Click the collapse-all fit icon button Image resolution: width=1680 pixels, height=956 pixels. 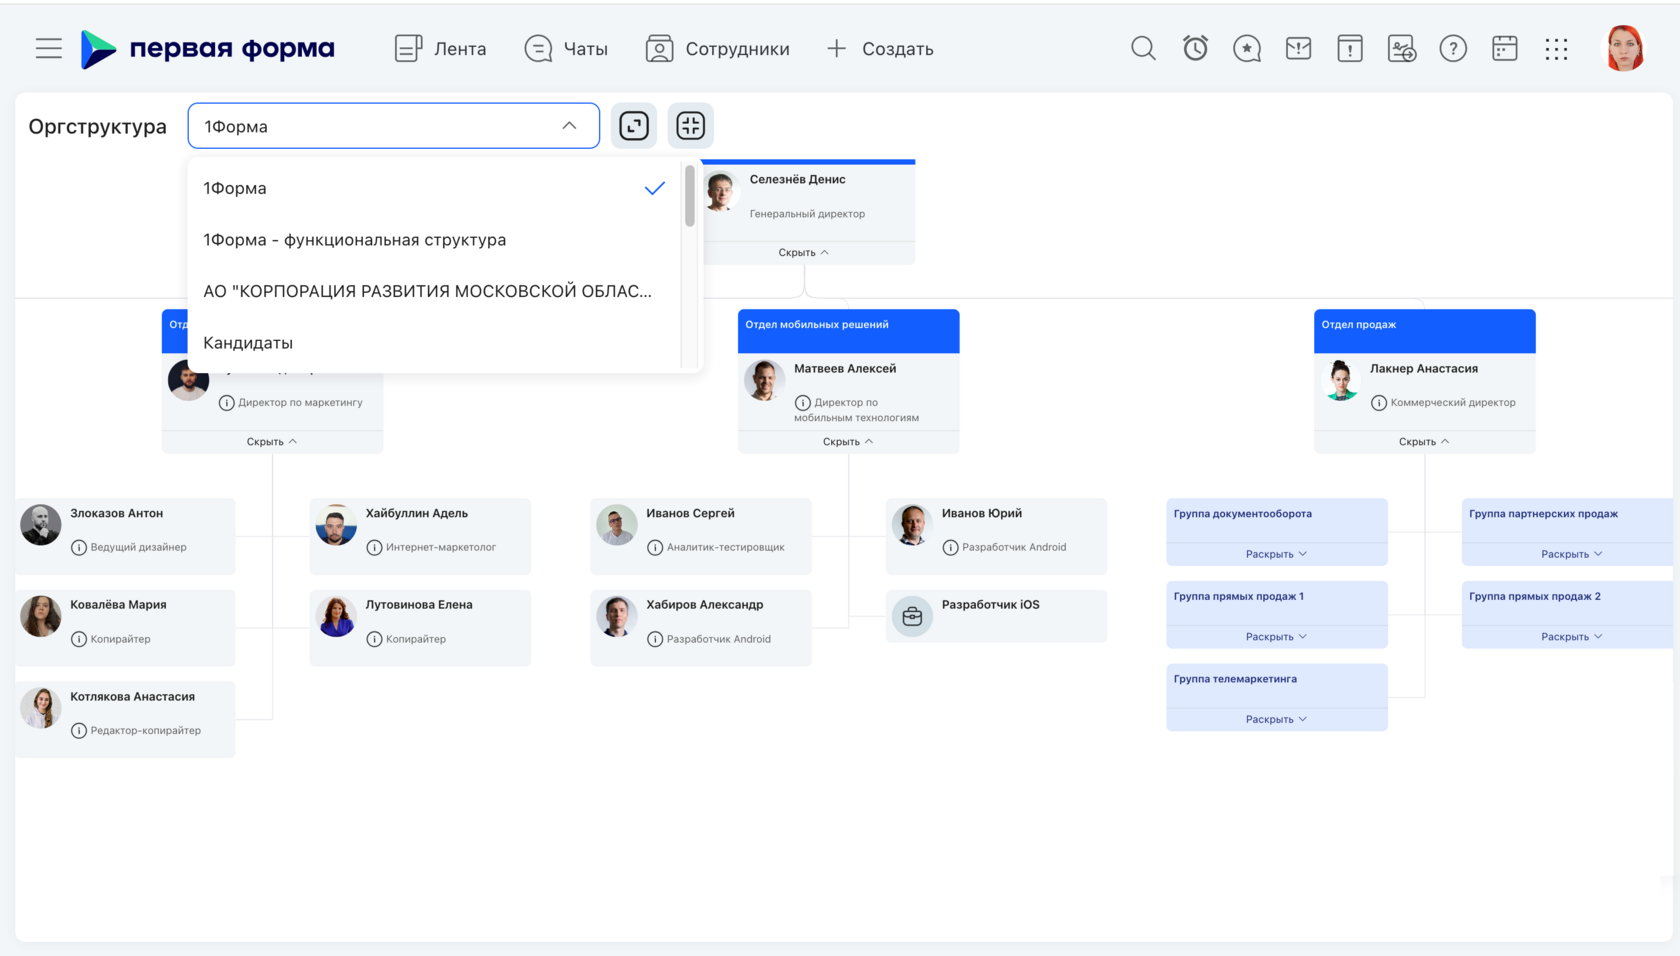691,125
